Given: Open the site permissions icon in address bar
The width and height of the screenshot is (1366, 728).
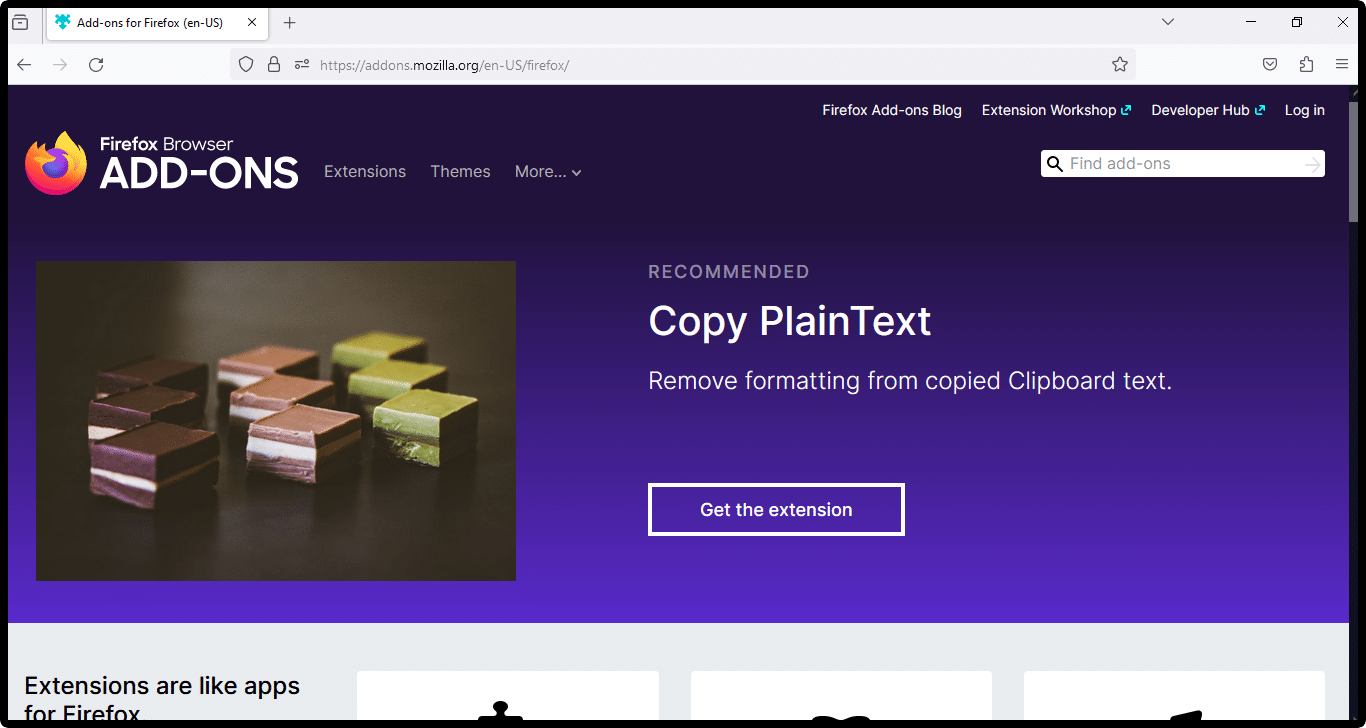Looking at the screenshot, I should click(302, 65).
